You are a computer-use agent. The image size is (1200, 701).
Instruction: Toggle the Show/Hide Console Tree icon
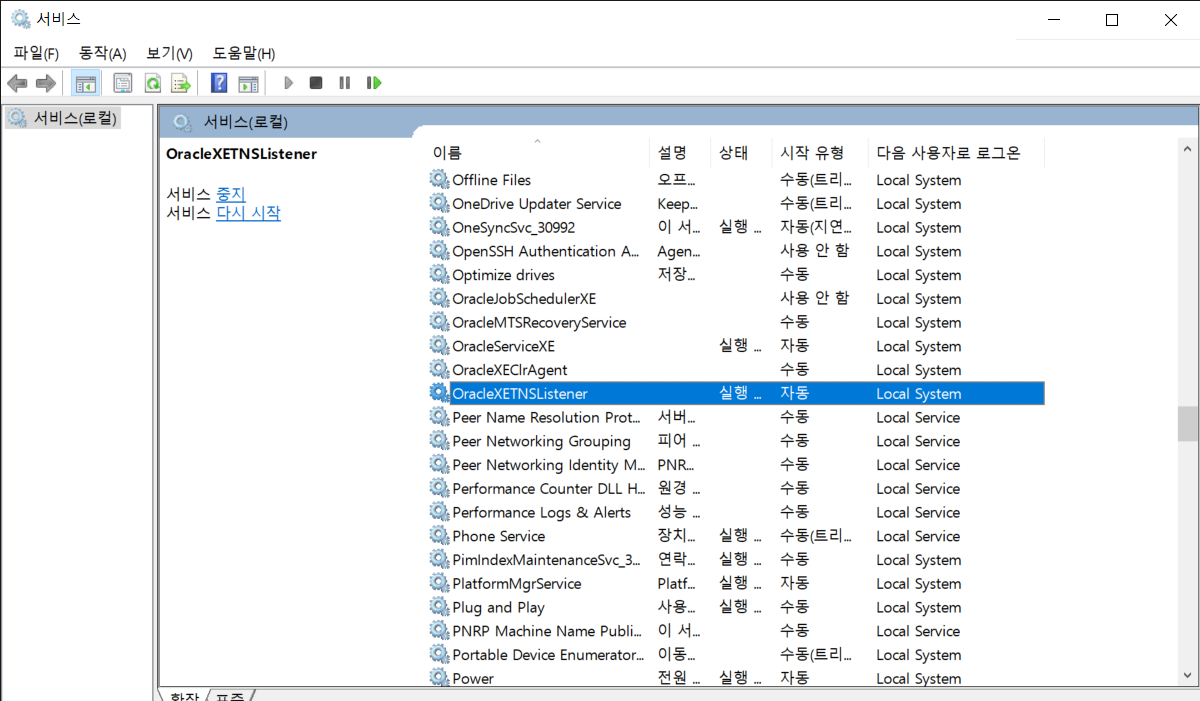[x=86, y=83]
